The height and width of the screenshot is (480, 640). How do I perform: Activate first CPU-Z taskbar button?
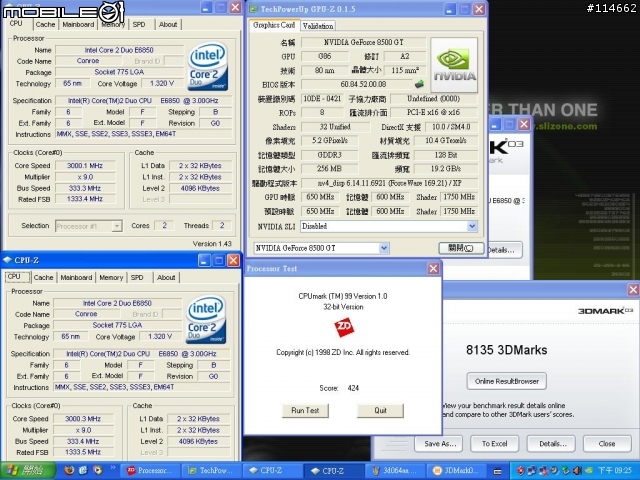(273, 471)
